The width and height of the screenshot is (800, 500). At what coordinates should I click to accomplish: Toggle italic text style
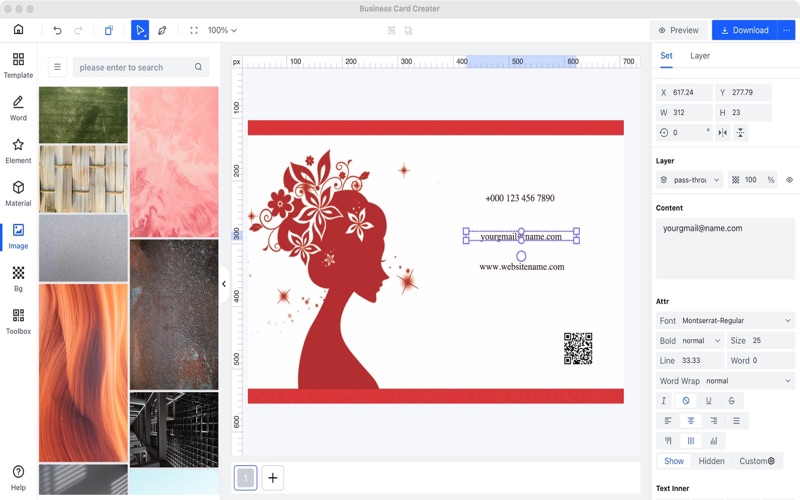pos(664,401)
